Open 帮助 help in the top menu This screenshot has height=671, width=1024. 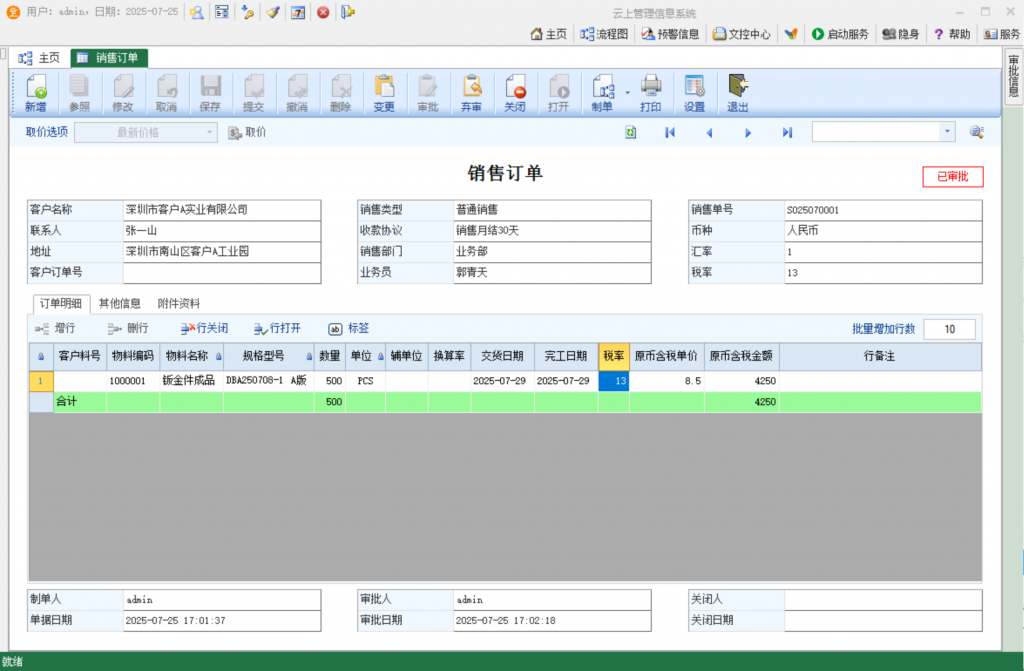click(952, 34)
